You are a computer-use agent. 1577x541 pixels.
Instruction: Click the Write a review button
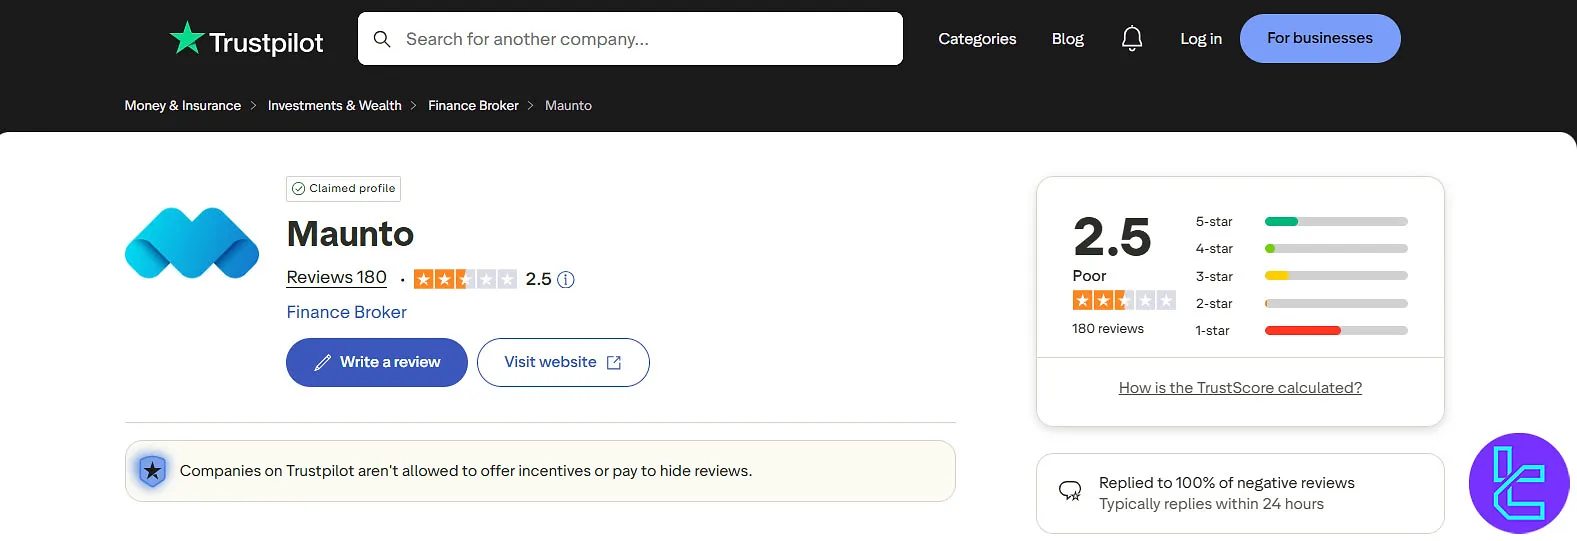click(377, 362)
